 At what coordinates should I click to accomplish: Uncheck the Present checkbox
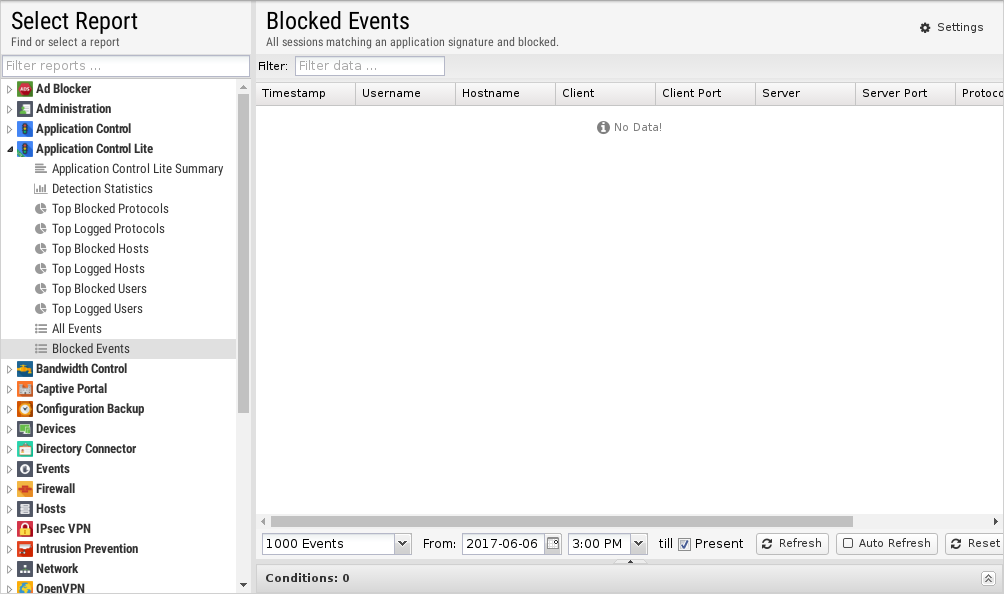pyautogui.click(x=685, y=544)
